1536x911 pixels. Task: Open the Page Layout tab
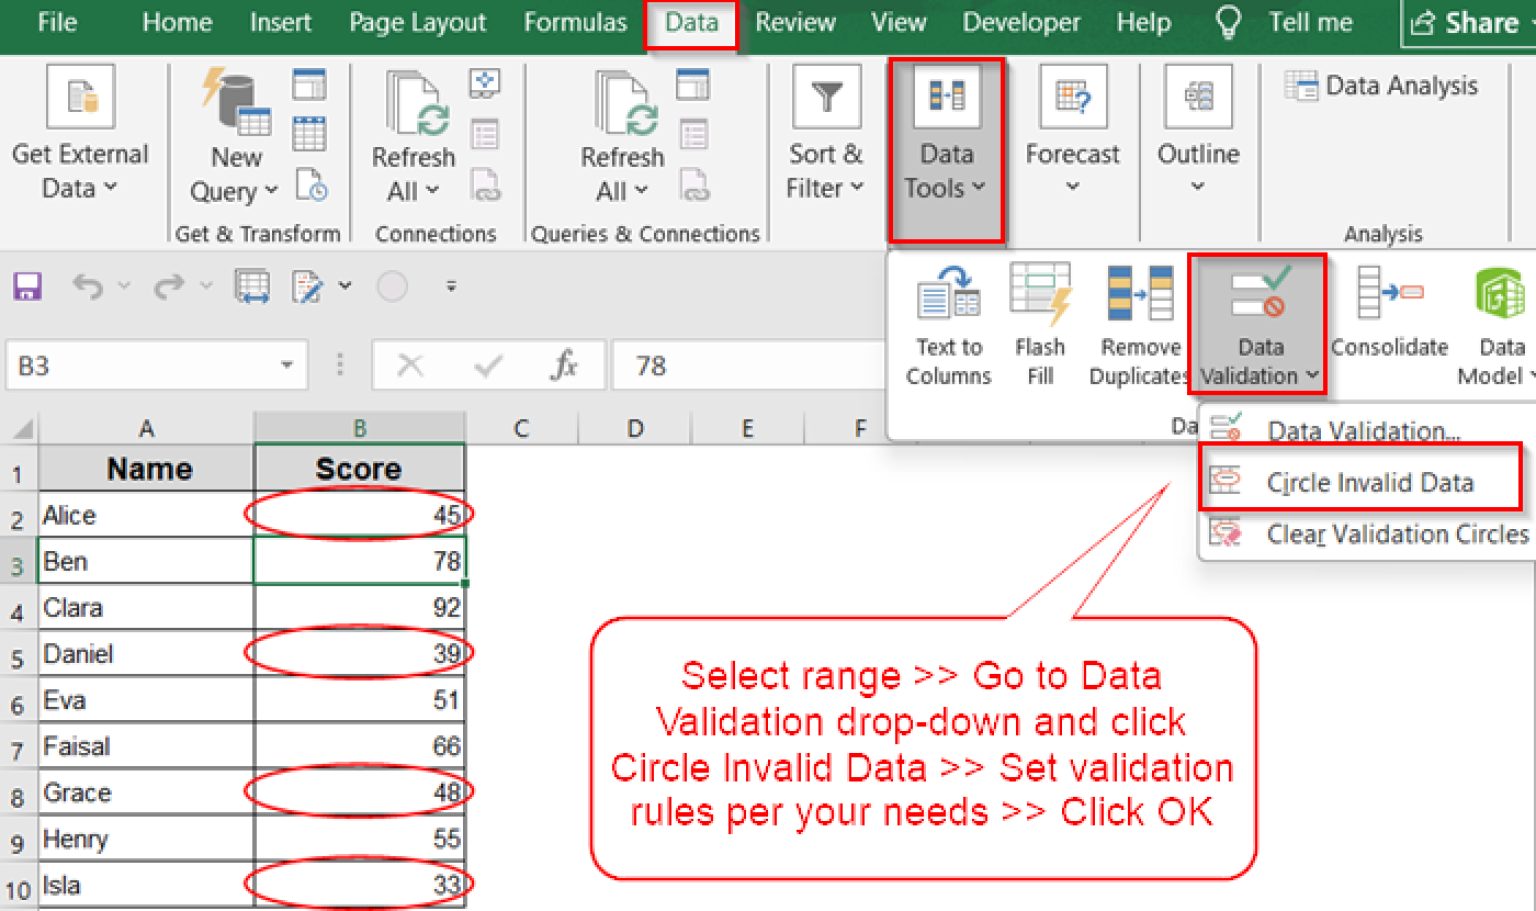coord(417,22)
